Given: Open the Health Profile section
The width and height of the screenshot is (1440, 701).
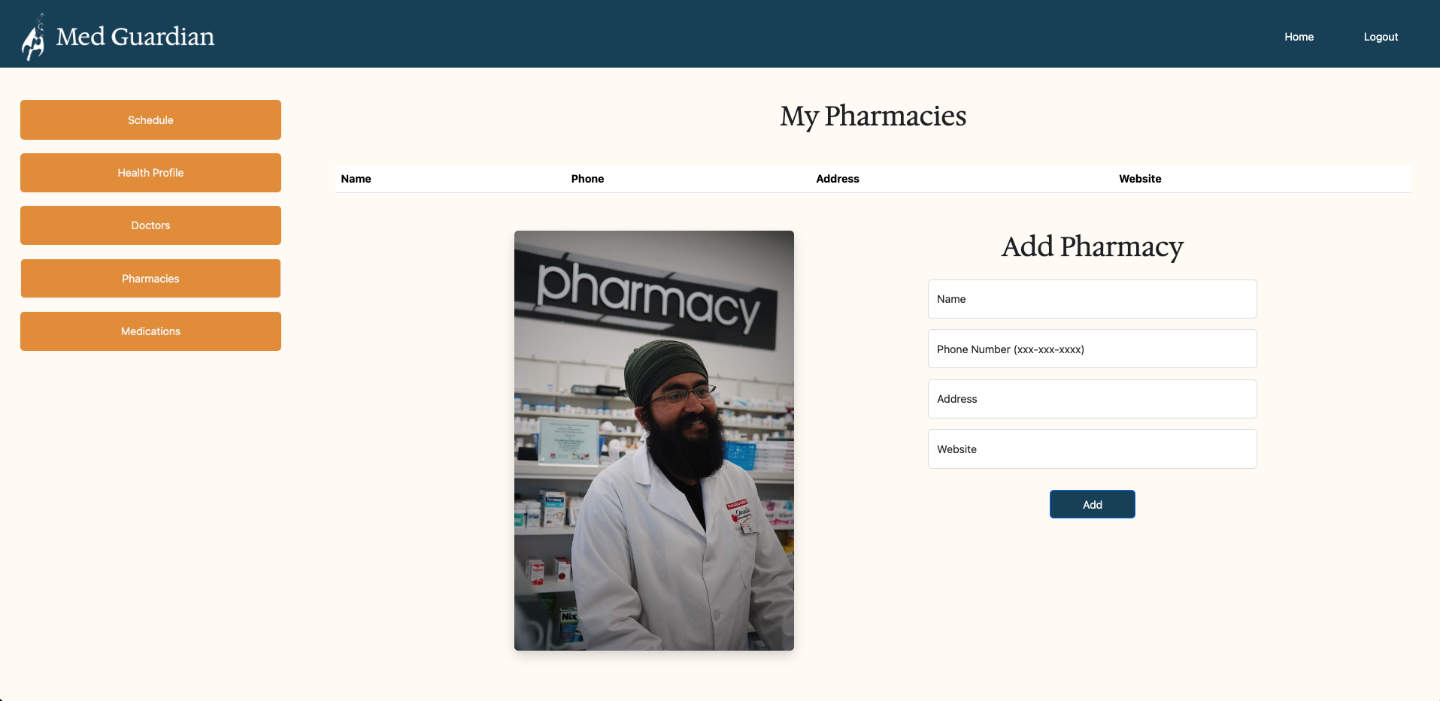Looking at the screenshot, I should (150, 173).
